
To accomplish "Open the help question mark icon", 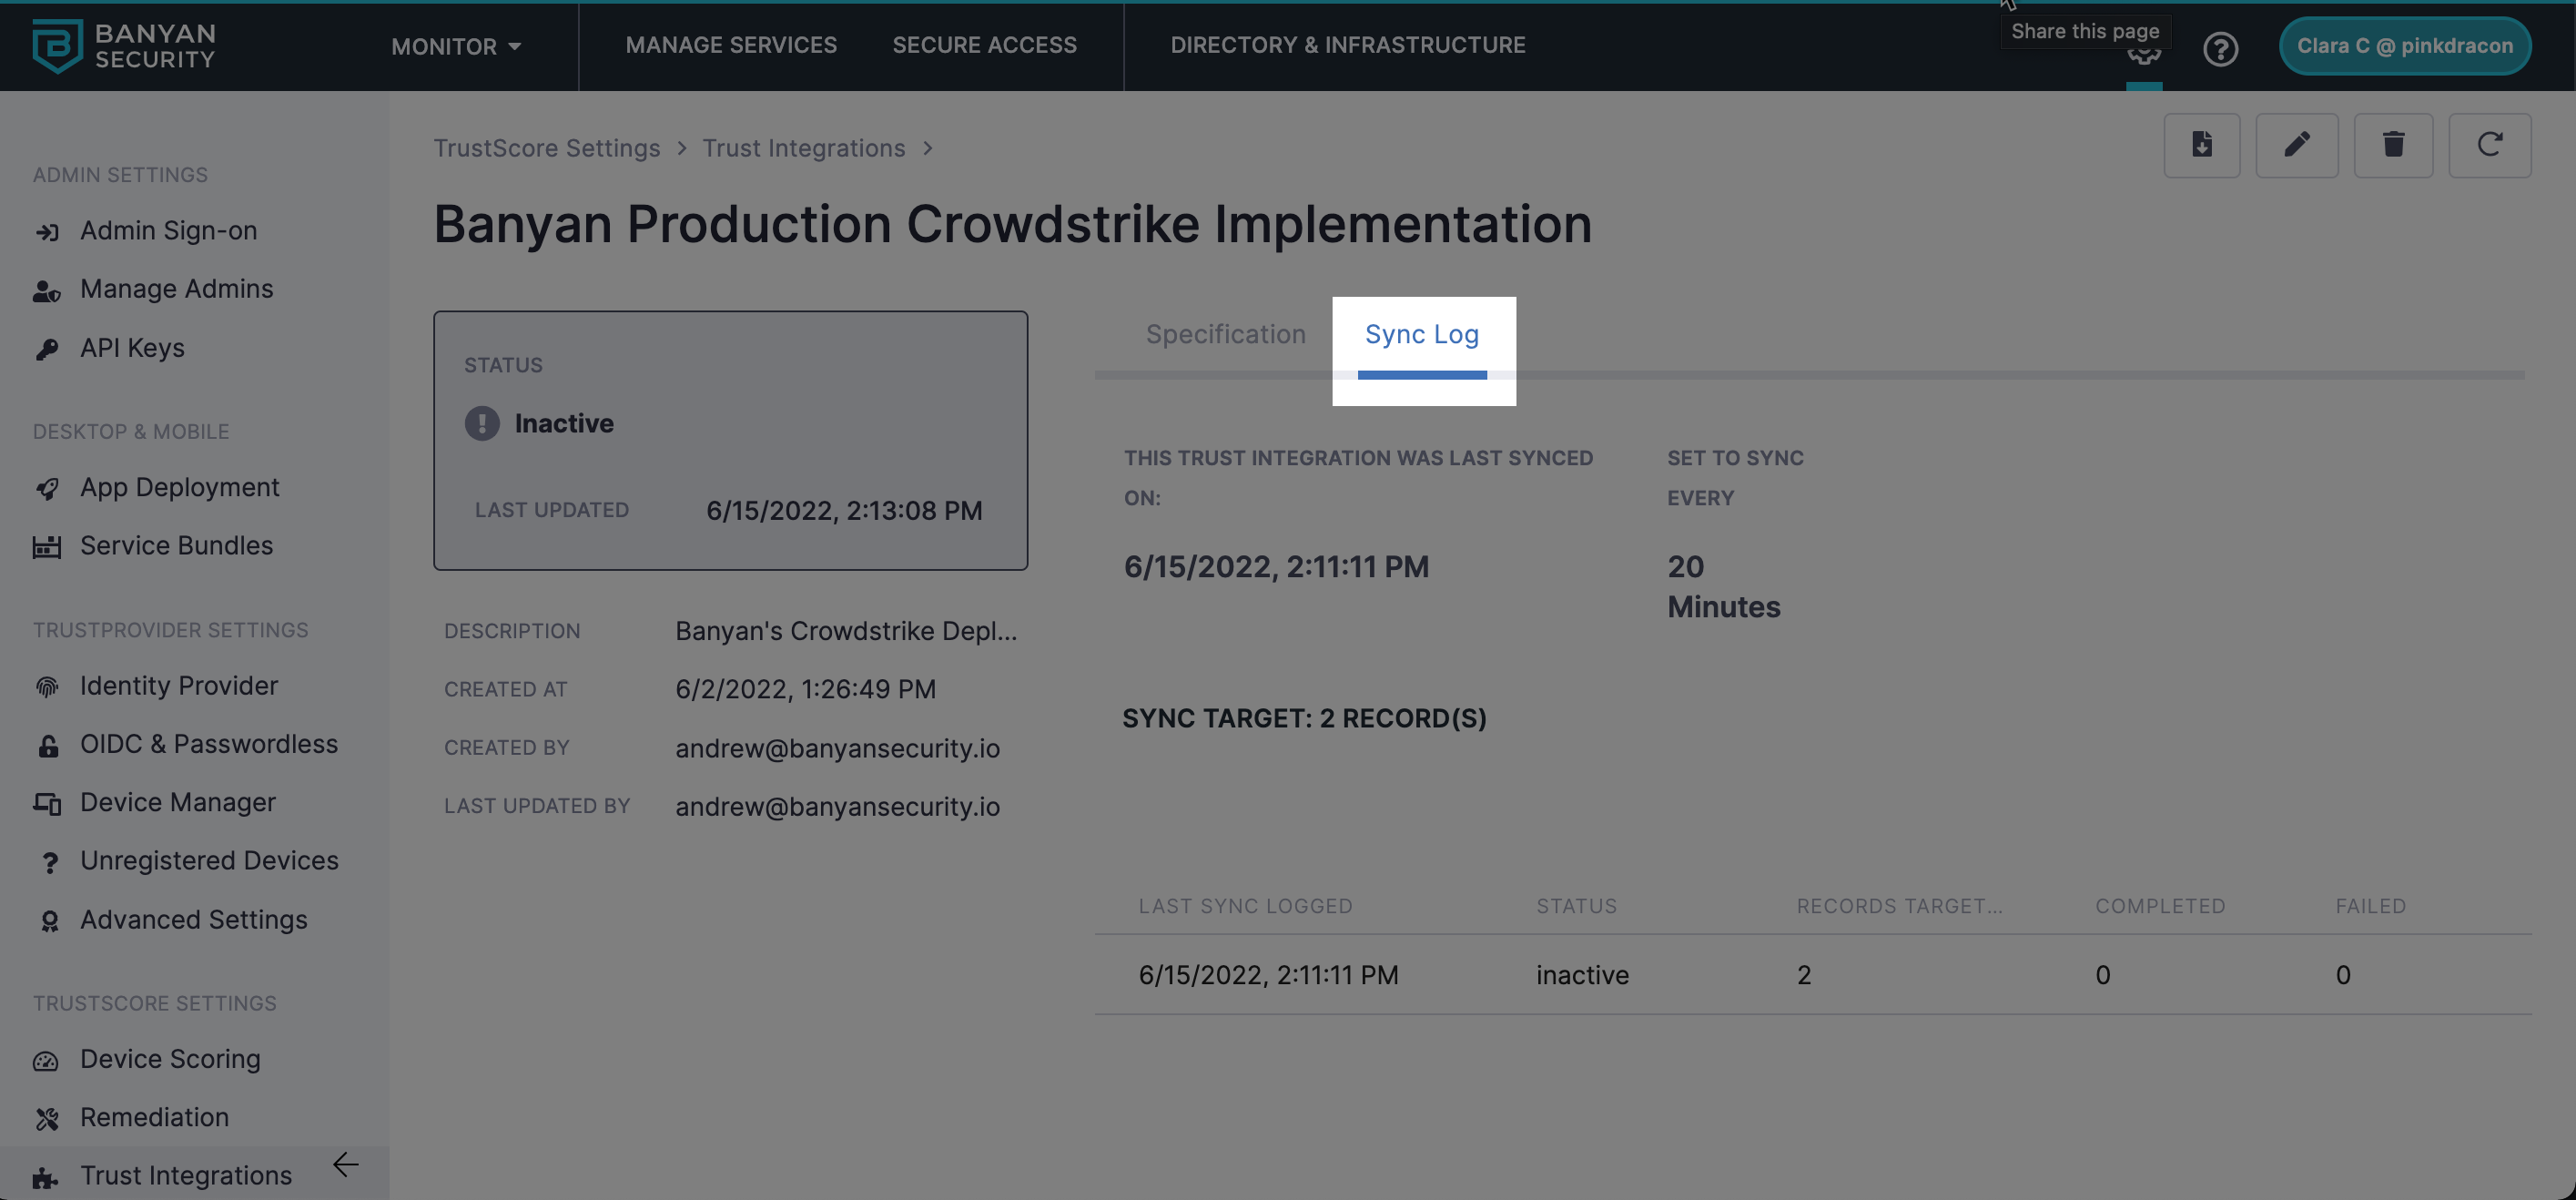I will click(x=2220, y=48).
